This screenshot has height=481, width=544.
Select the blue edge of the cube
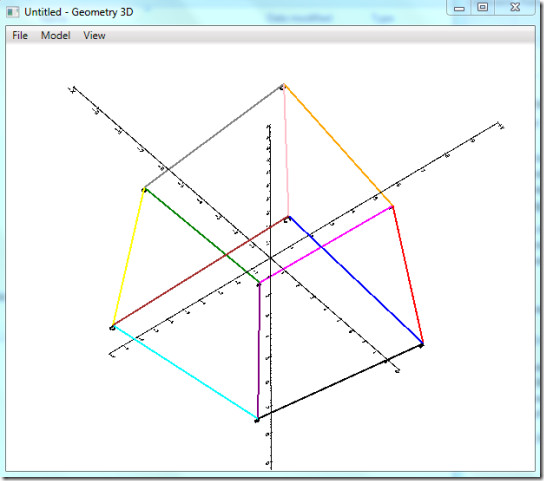point(356,280)
